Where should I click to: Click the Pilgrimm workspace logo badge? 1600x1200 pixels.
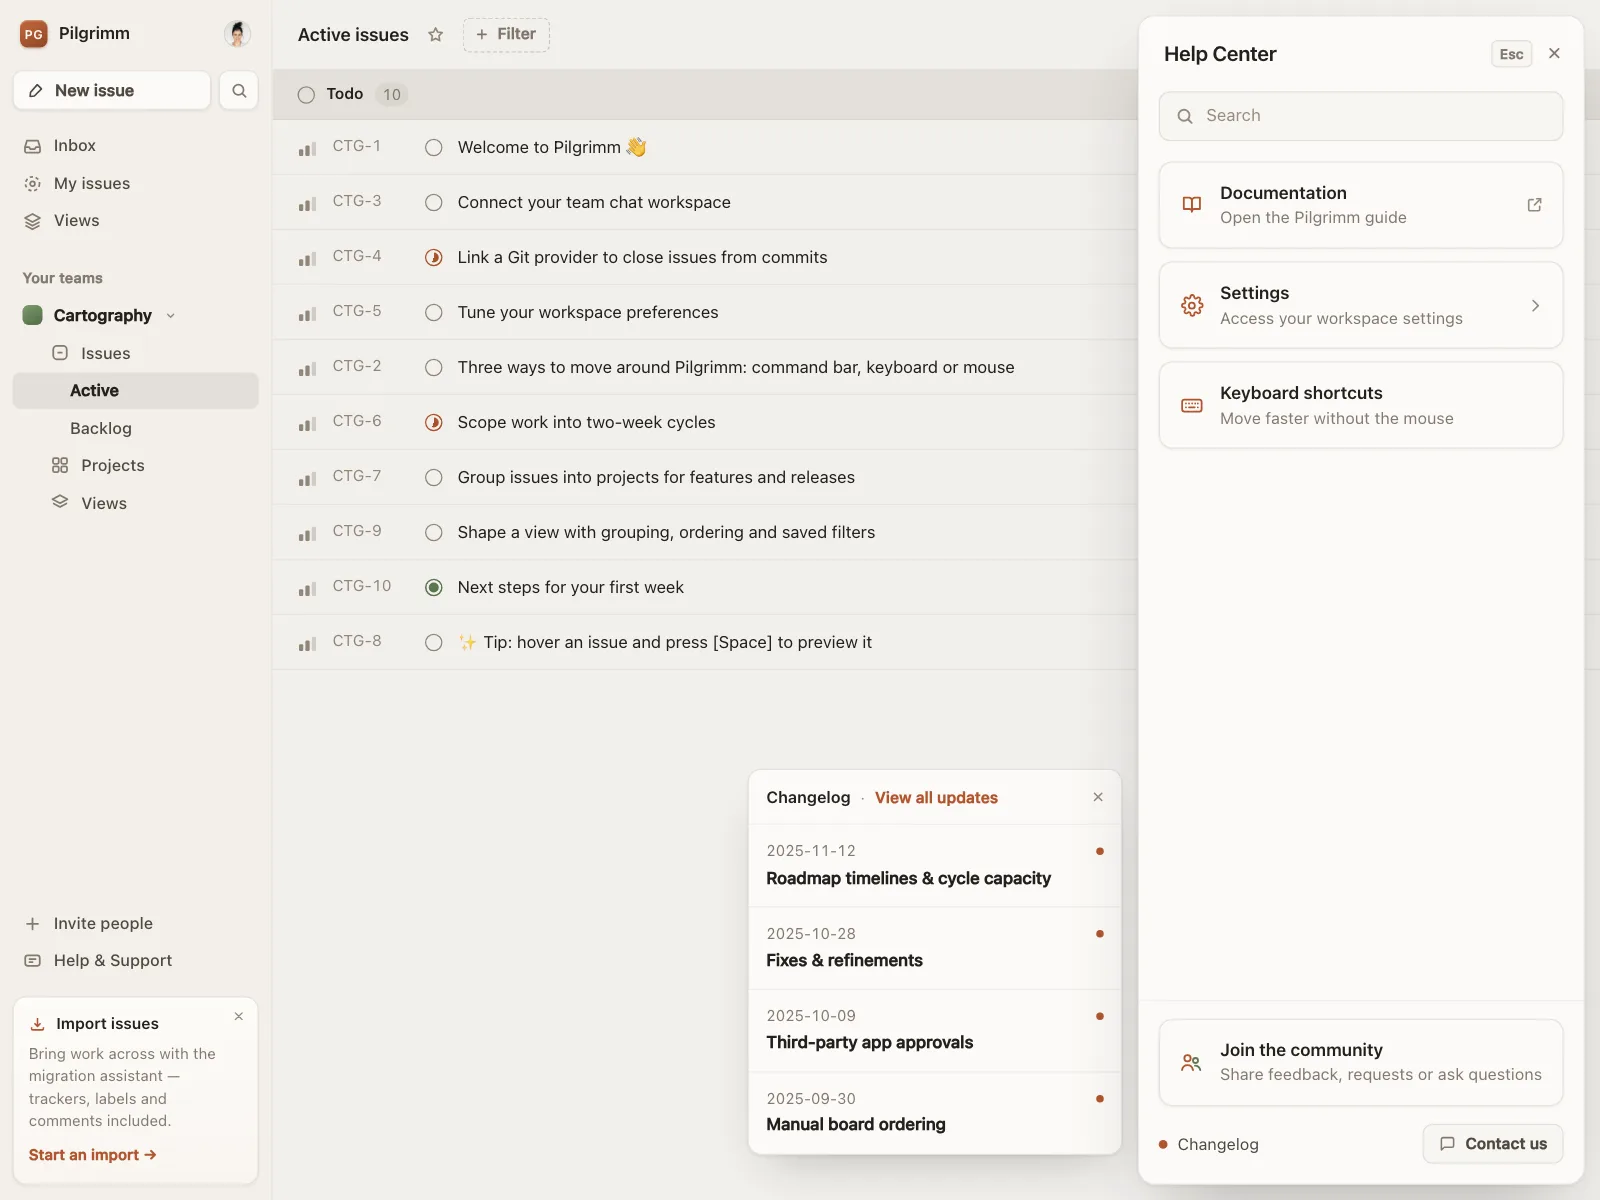click(x=33, y=34)
